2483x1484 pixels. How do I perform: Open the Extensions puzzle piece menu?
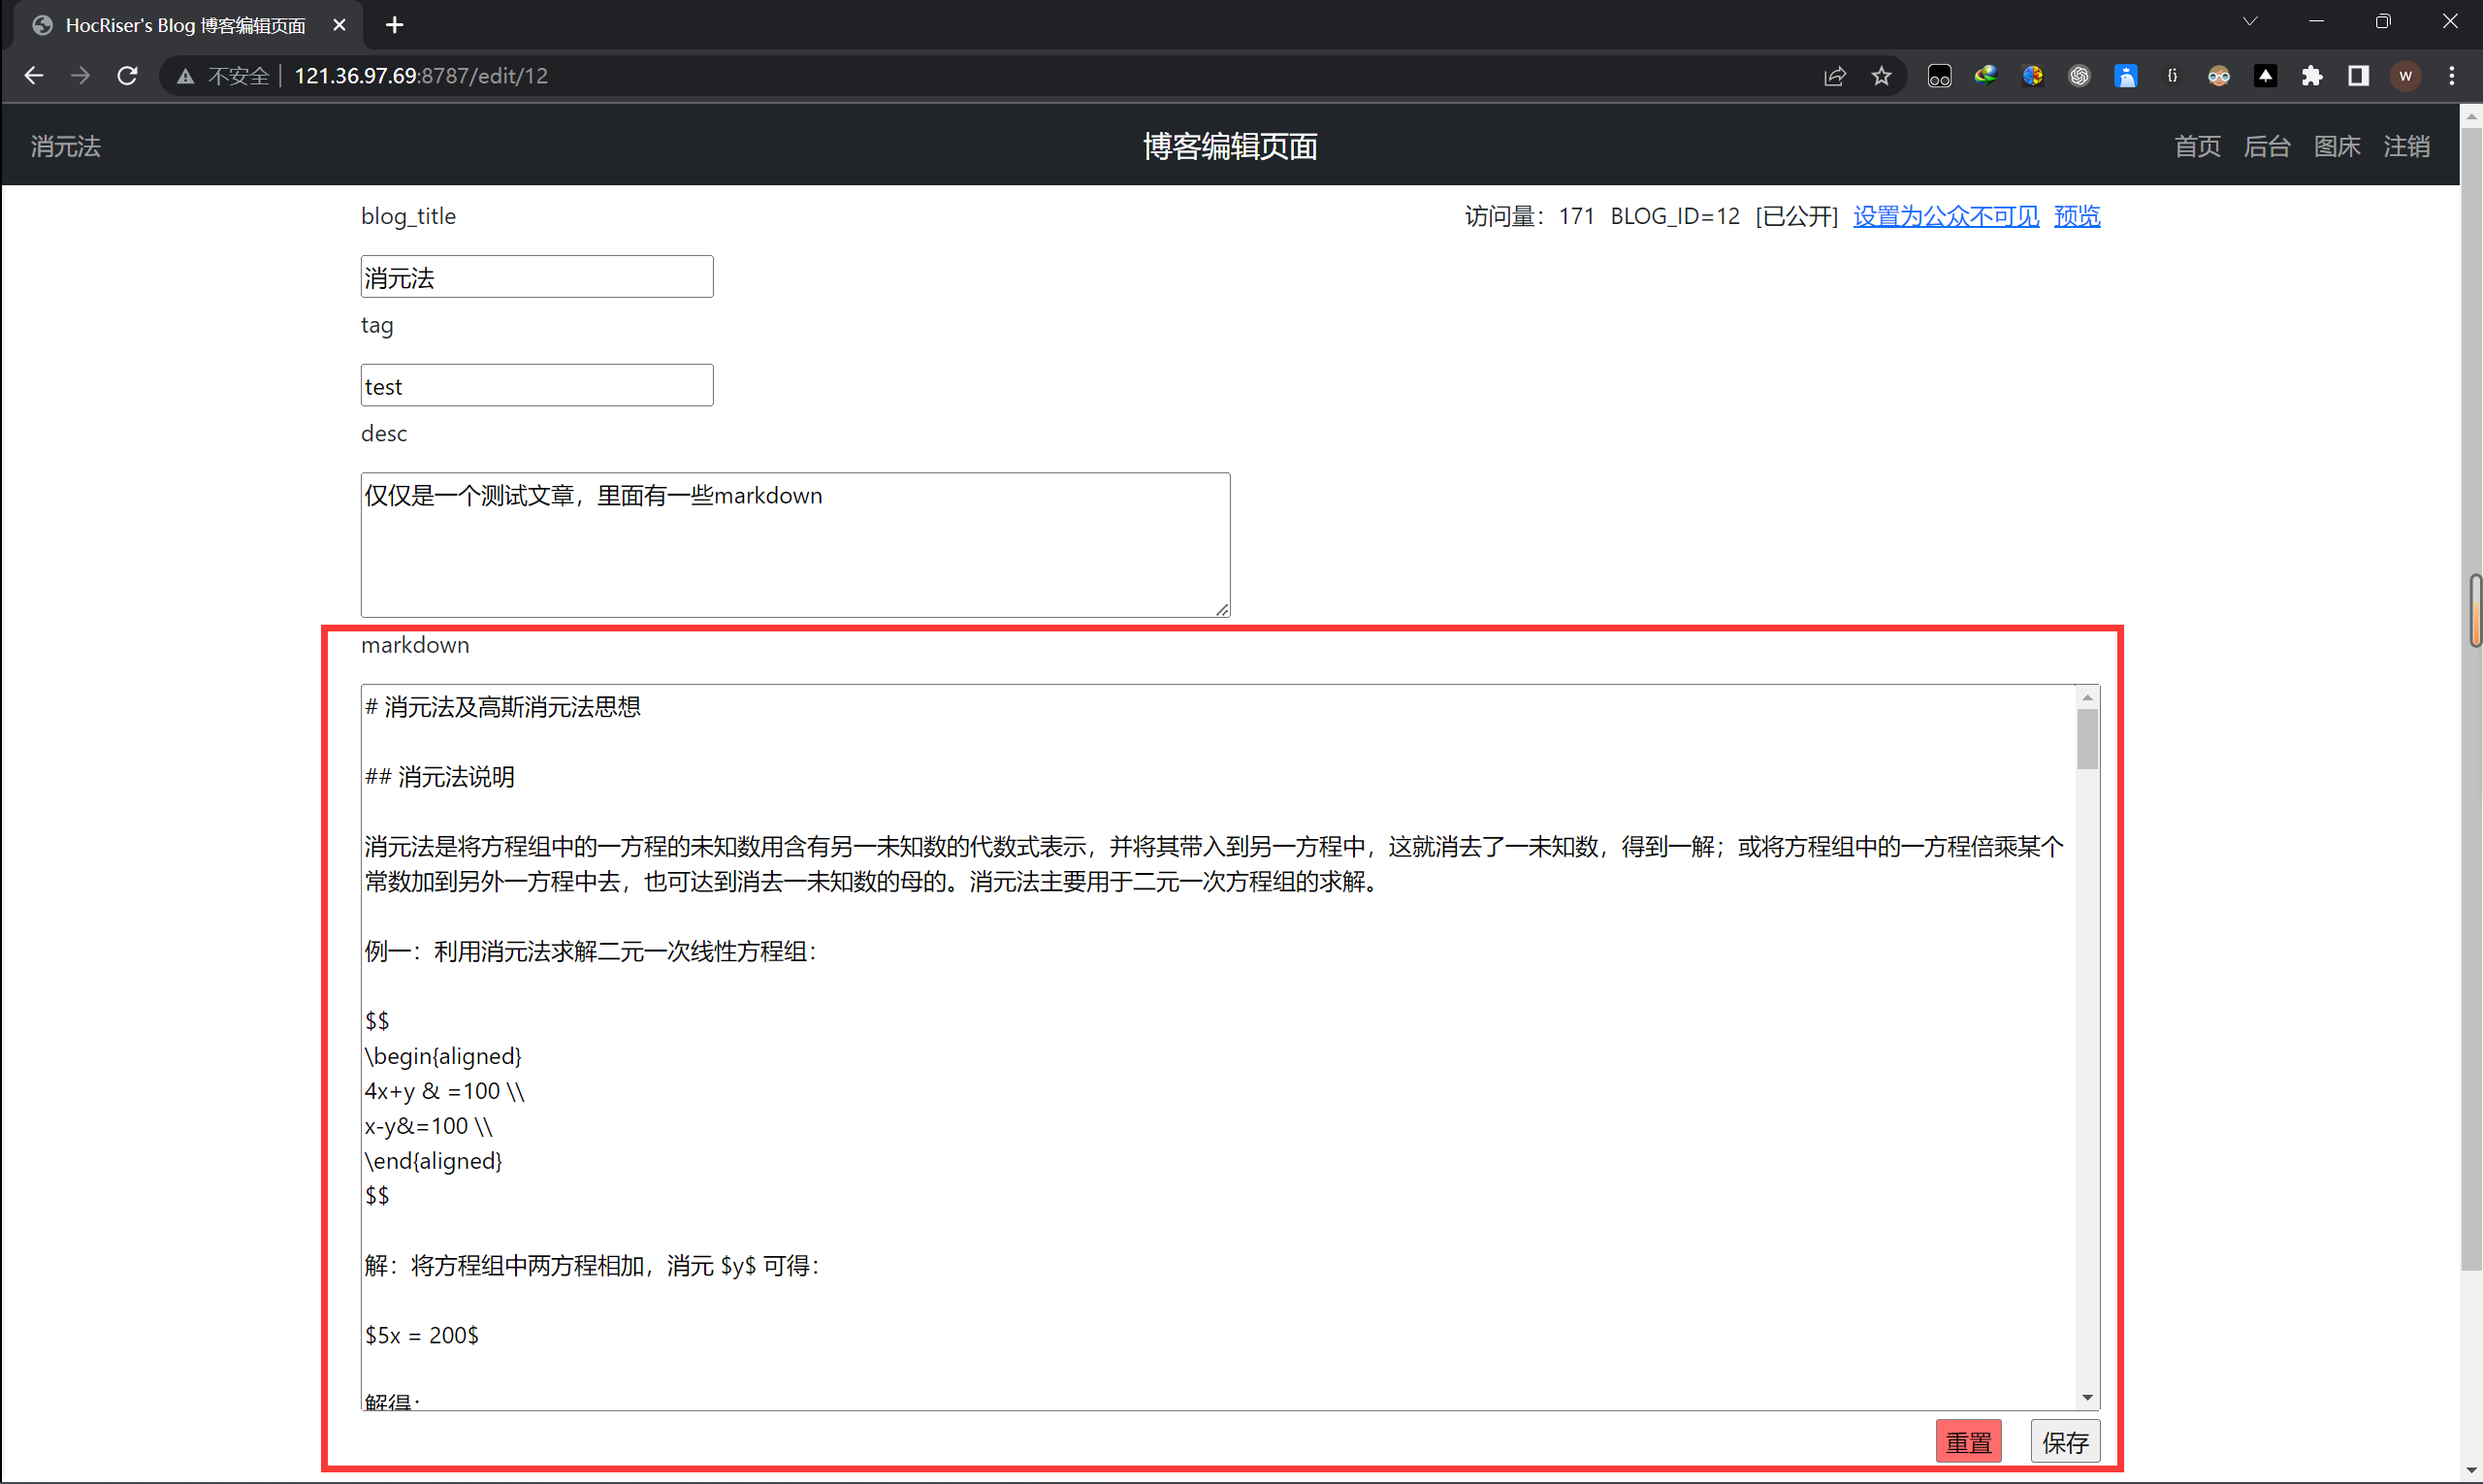tap(2311, 76)
